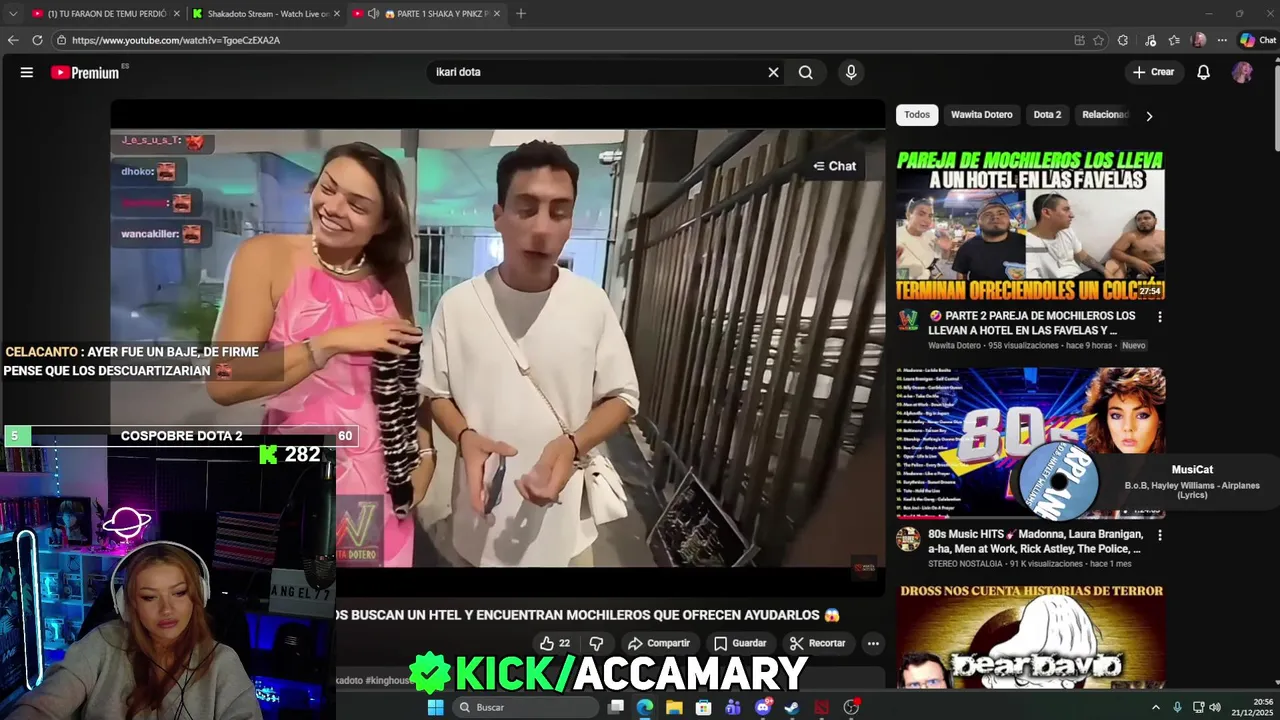Open options menu for 'PARTE 2 PAREJA' video
The height and width of the screenshot is (720, 1280).
pos(1160,317)
